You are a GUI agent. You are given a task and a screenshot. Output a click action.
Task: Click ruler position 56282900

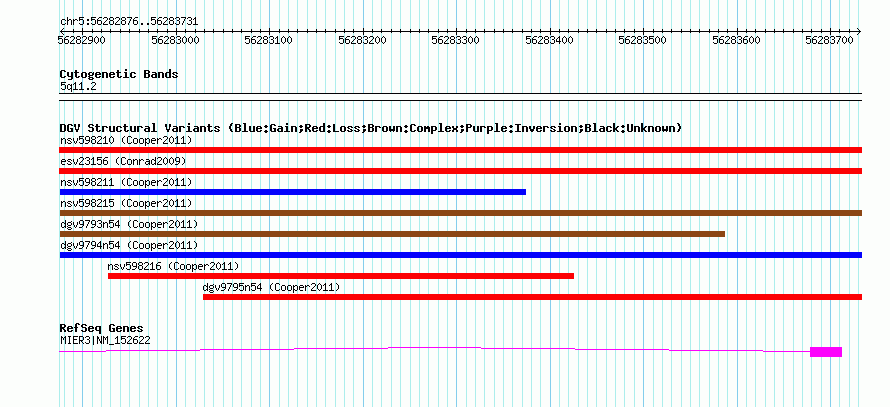click(82, 40)
